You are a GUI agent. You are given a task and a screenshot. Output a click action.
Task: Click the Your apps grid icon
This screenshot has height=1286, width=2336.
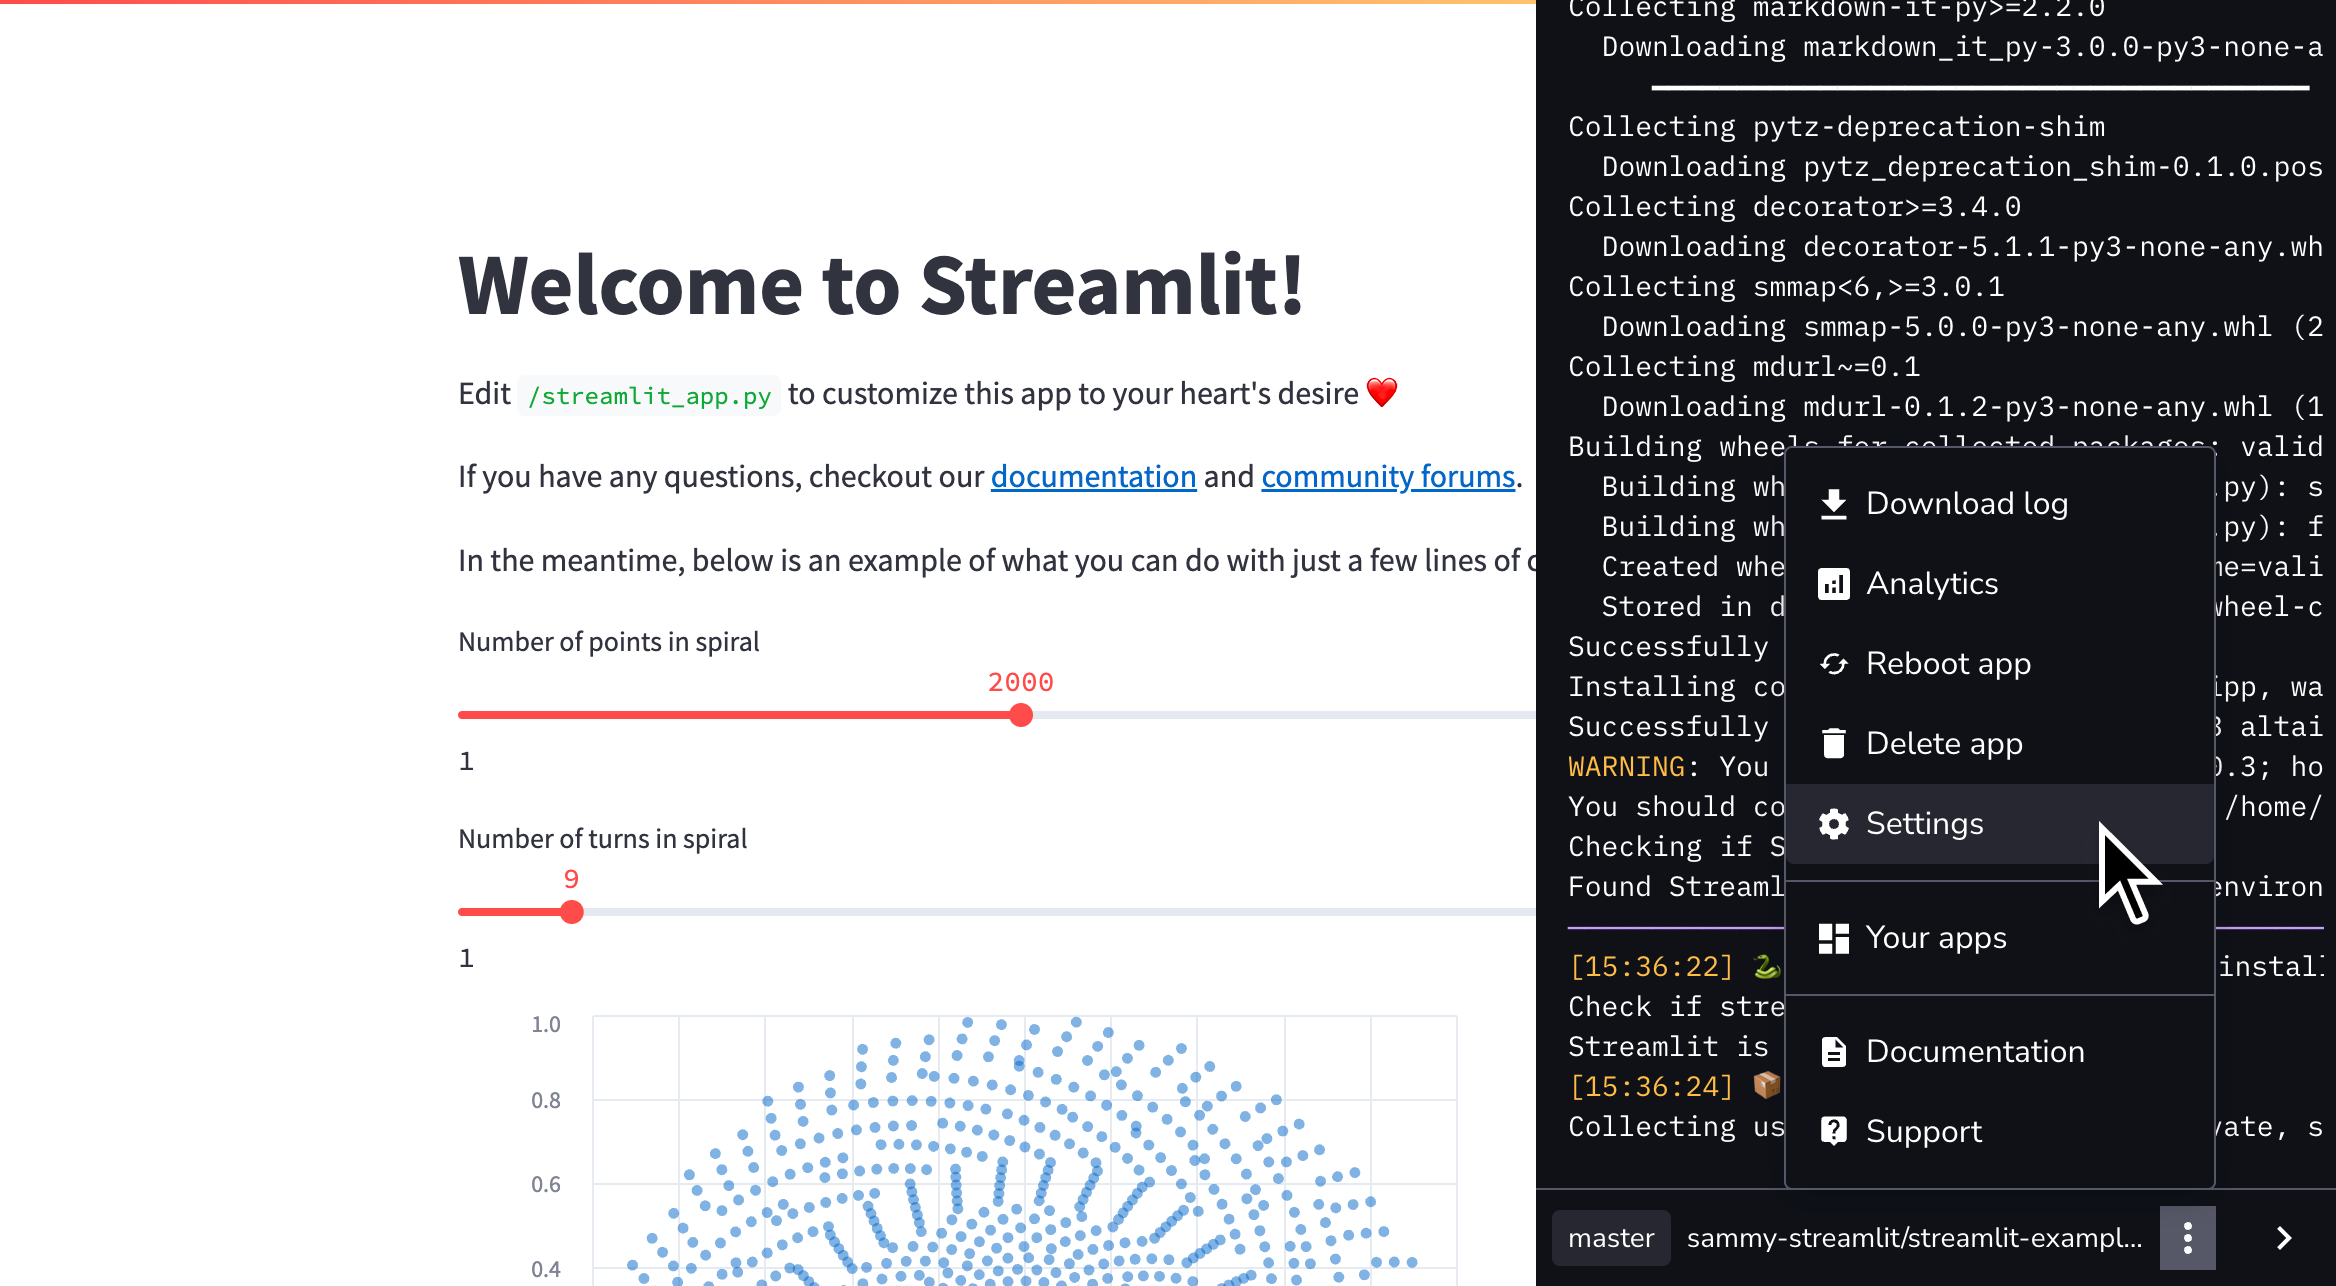coord(1835,937)
